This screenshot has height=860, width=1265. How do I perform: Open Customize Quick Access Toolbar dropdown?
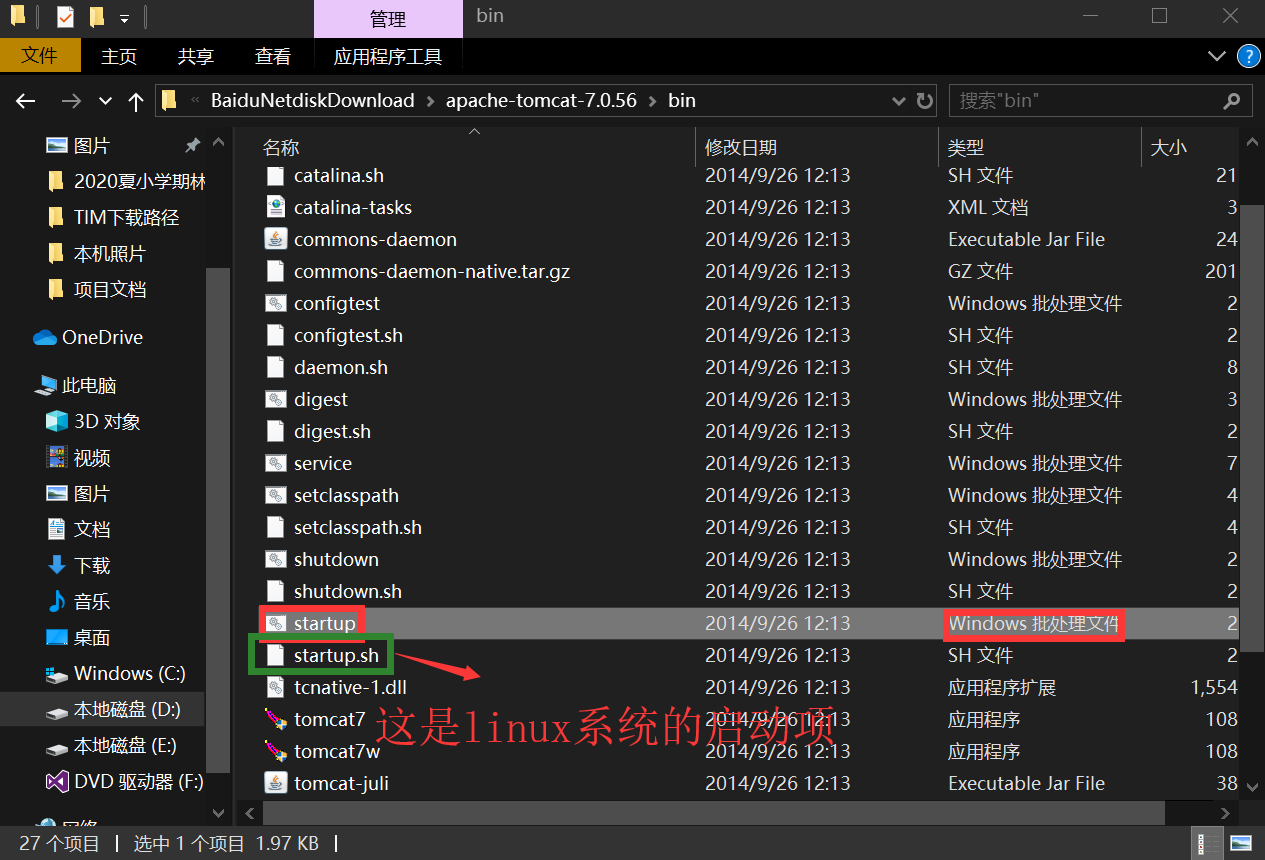124,18
